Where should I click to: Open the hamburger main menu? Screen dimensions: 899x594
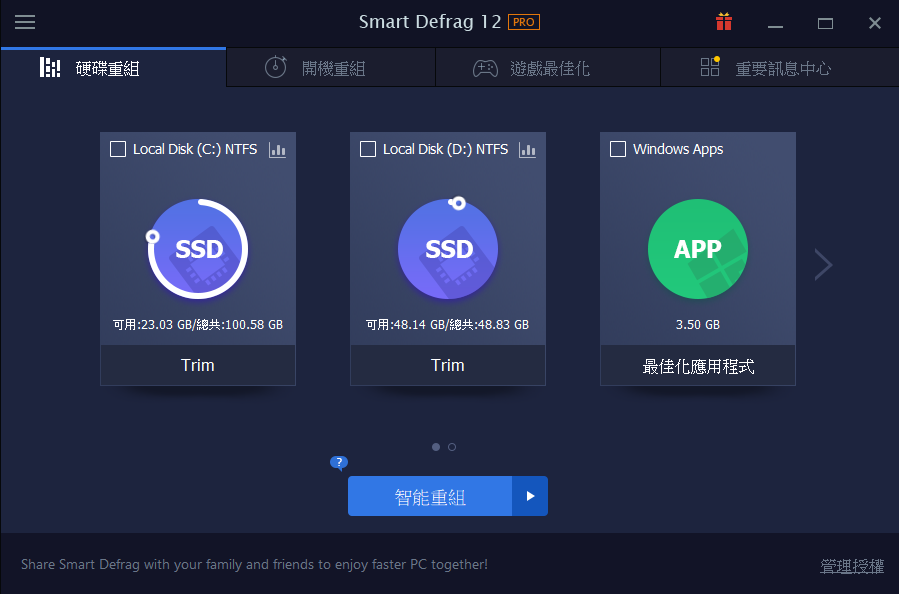(25, 22)
